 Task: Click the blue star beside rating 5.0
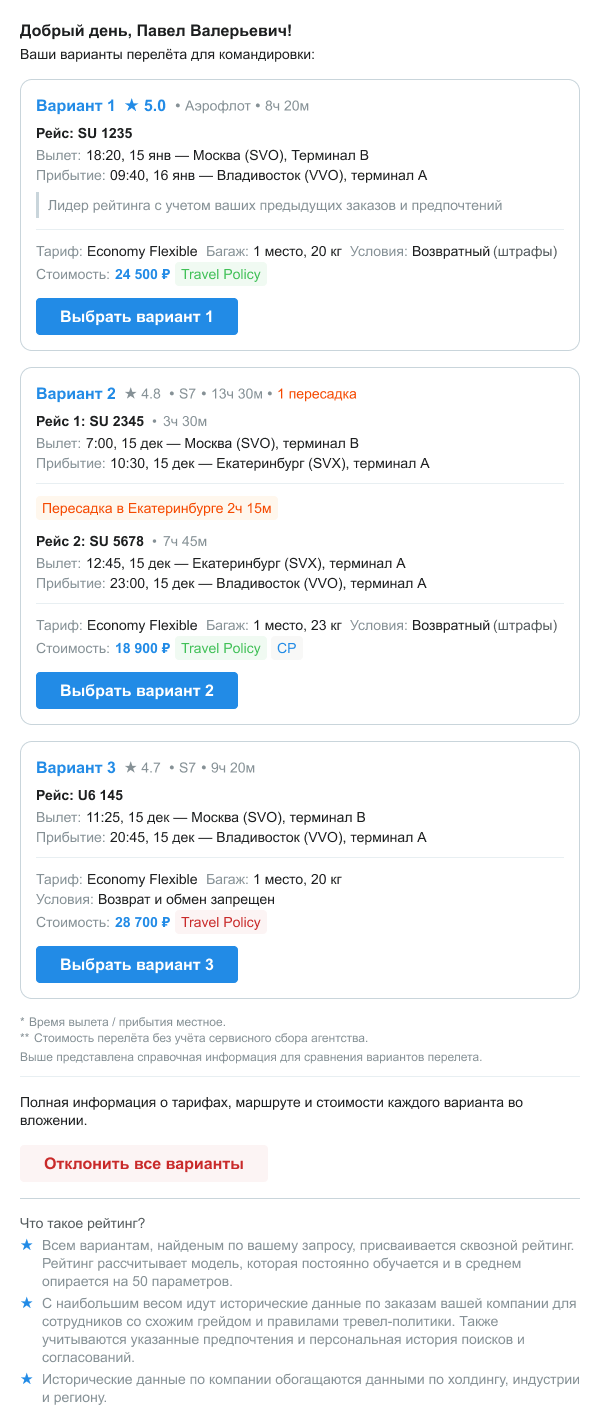pos(131,105)
